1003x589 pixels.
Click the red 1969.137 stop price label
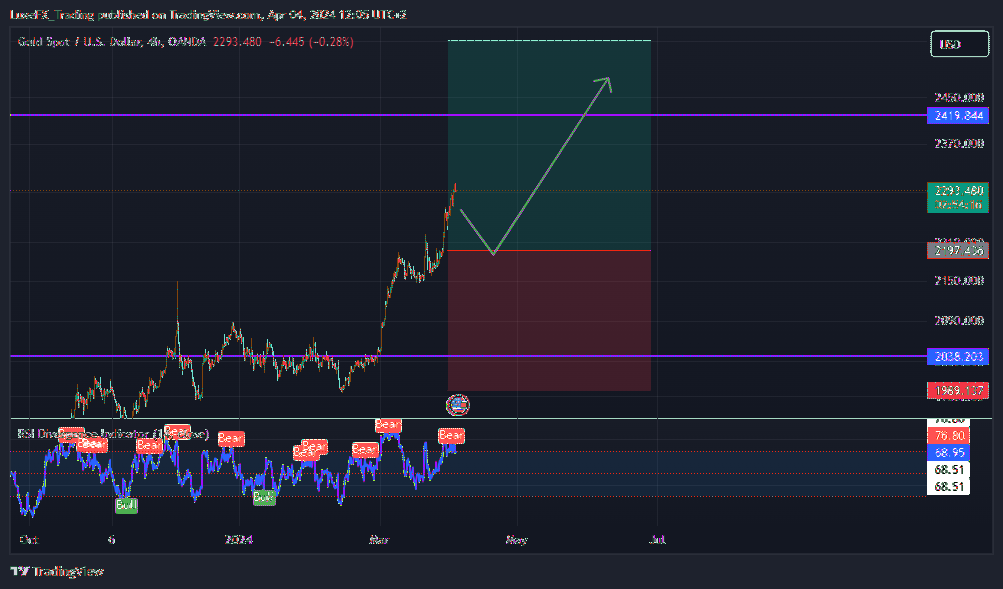(x=958, y=390)
